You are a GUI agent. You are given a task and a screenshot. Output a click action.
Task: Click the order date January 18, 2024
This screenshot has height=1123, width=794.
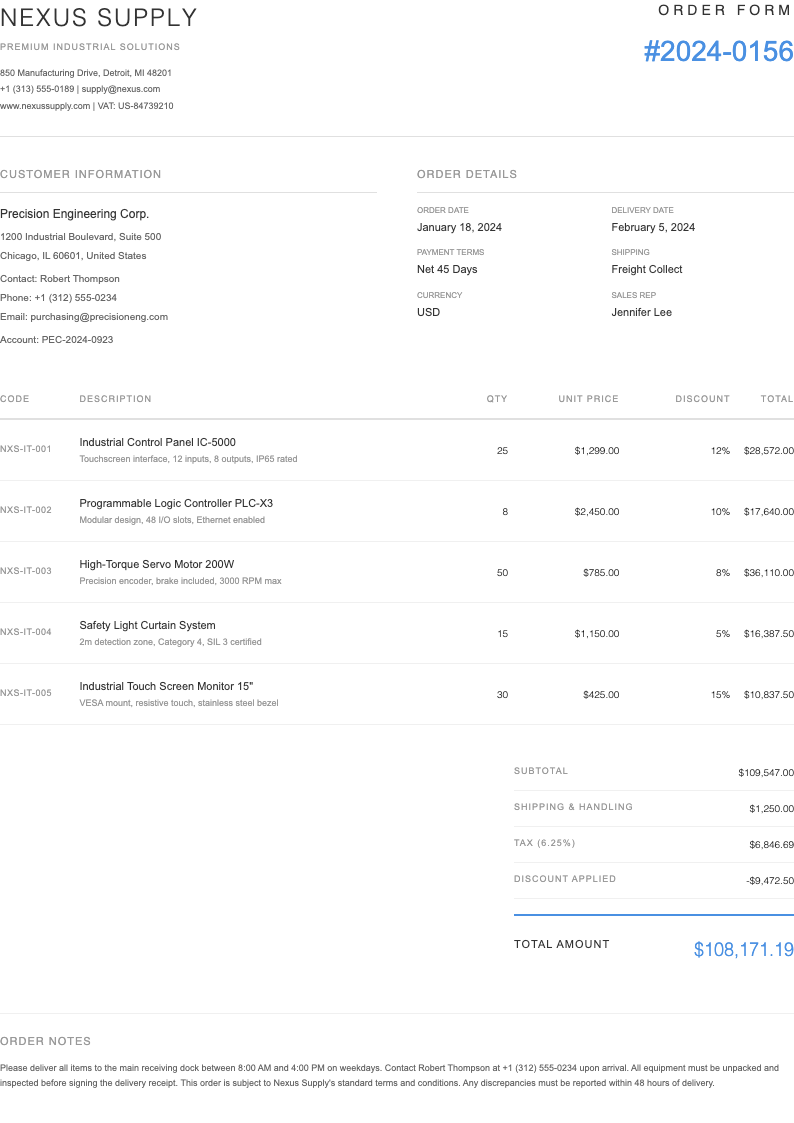459,227
